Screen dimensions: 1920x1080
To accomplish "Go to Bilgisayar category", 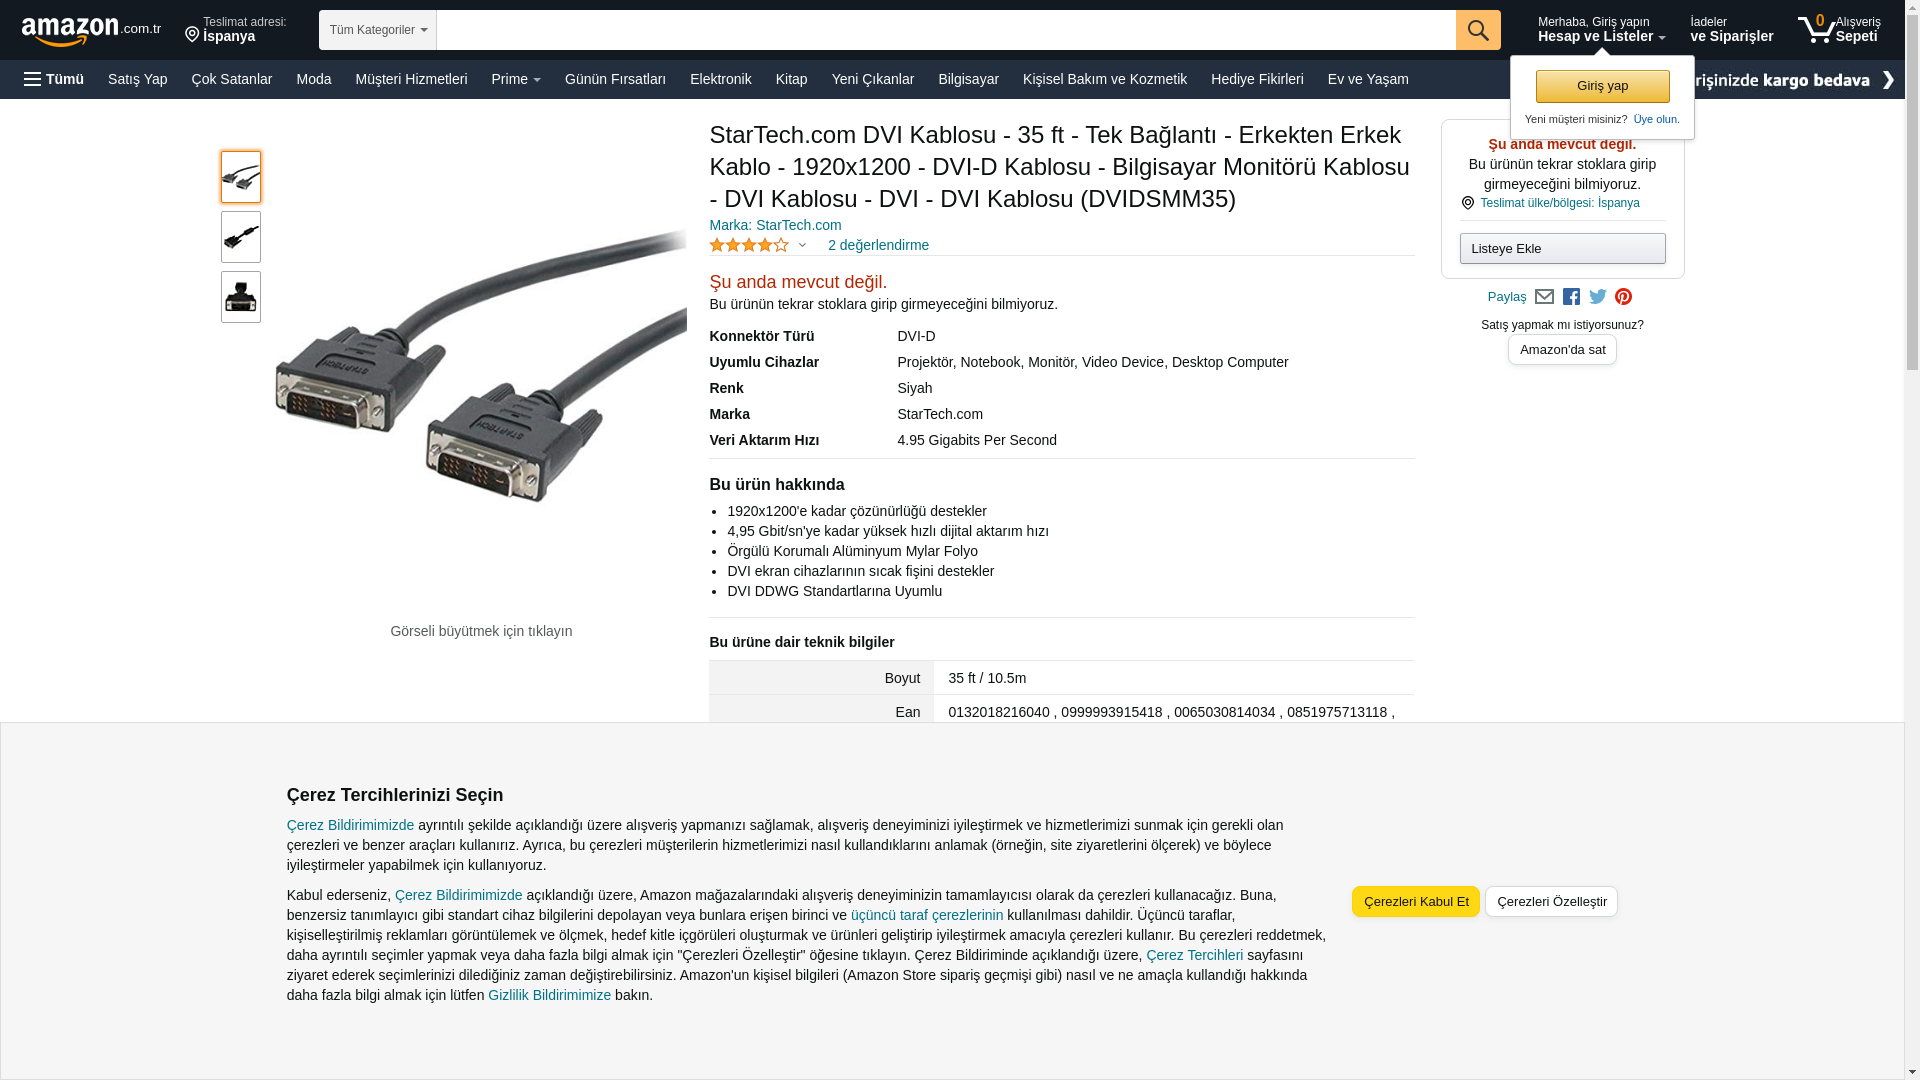I will pyautogui.click(x=968, y=79).
